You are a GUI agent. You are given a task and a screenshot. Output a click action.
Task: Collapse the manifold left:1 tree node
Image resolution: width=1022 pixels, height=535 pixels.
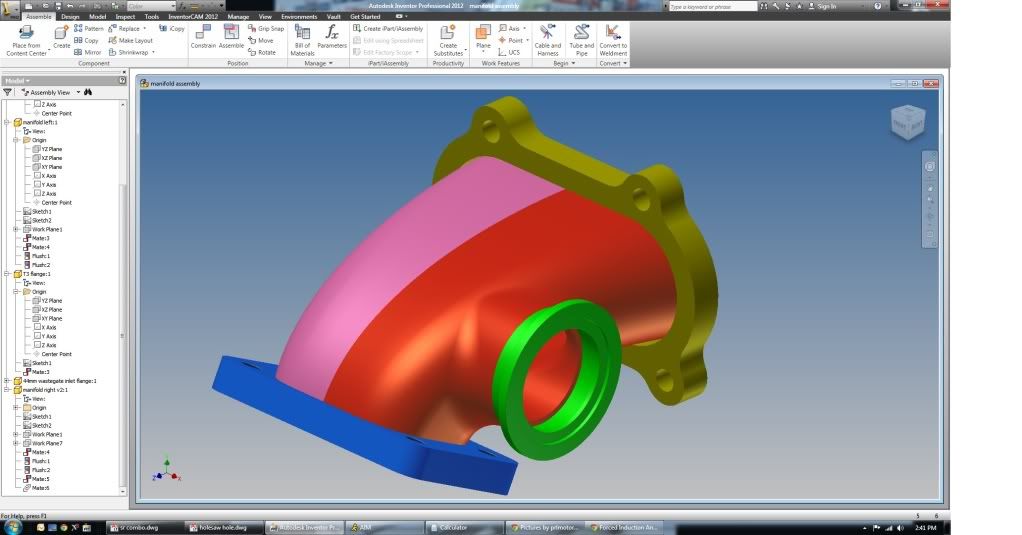7,122
